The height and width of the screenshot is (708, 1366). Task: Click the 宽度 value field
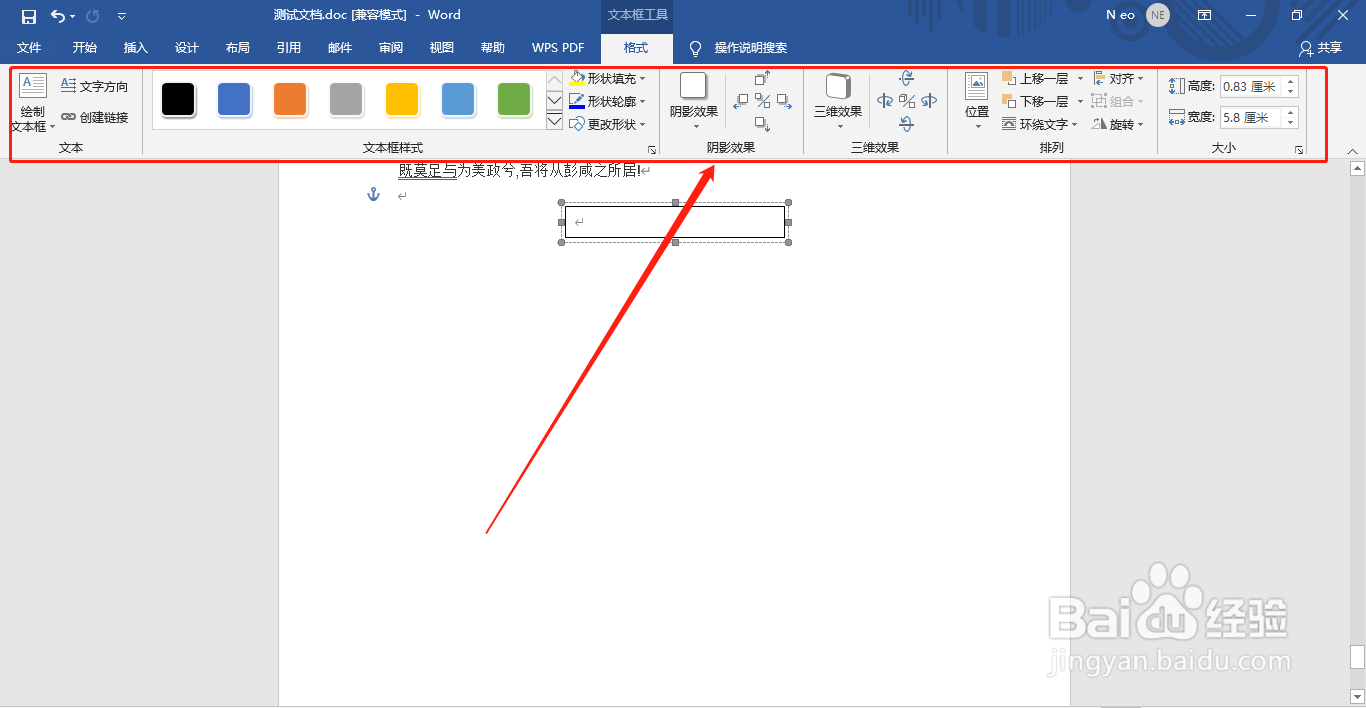1251,117
